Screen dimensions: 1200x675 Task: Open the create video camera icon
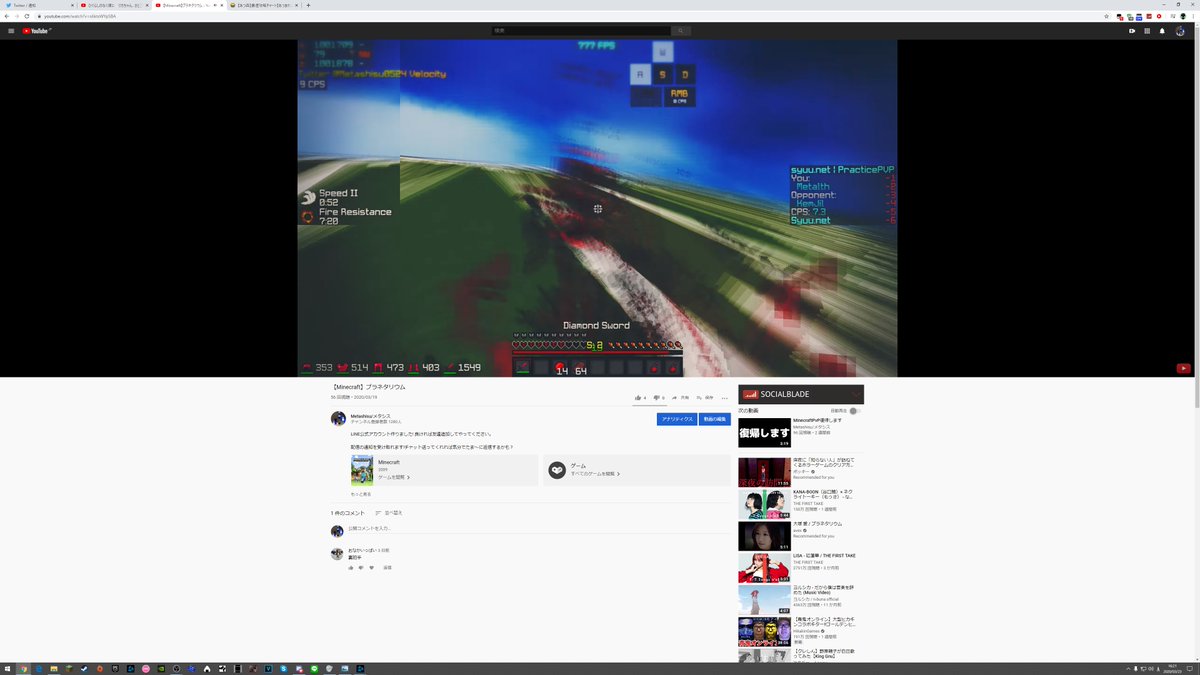click(x=1132, y=31)
